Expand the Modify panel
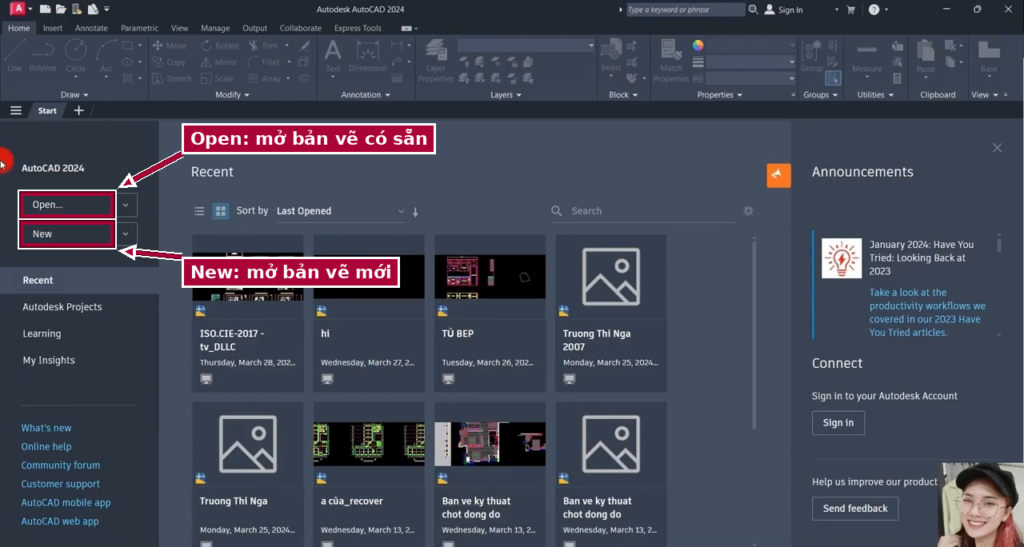Image resolution: width=1024 pixels, height=547 pixels. (x=232, y=95)
